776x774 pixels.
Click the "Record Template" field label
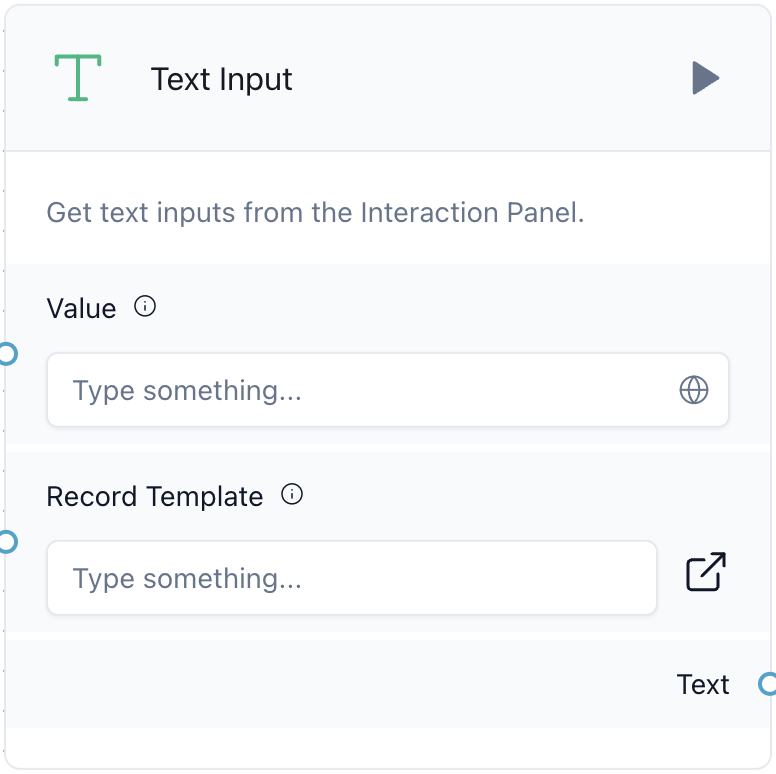click(x=155, y=496)
